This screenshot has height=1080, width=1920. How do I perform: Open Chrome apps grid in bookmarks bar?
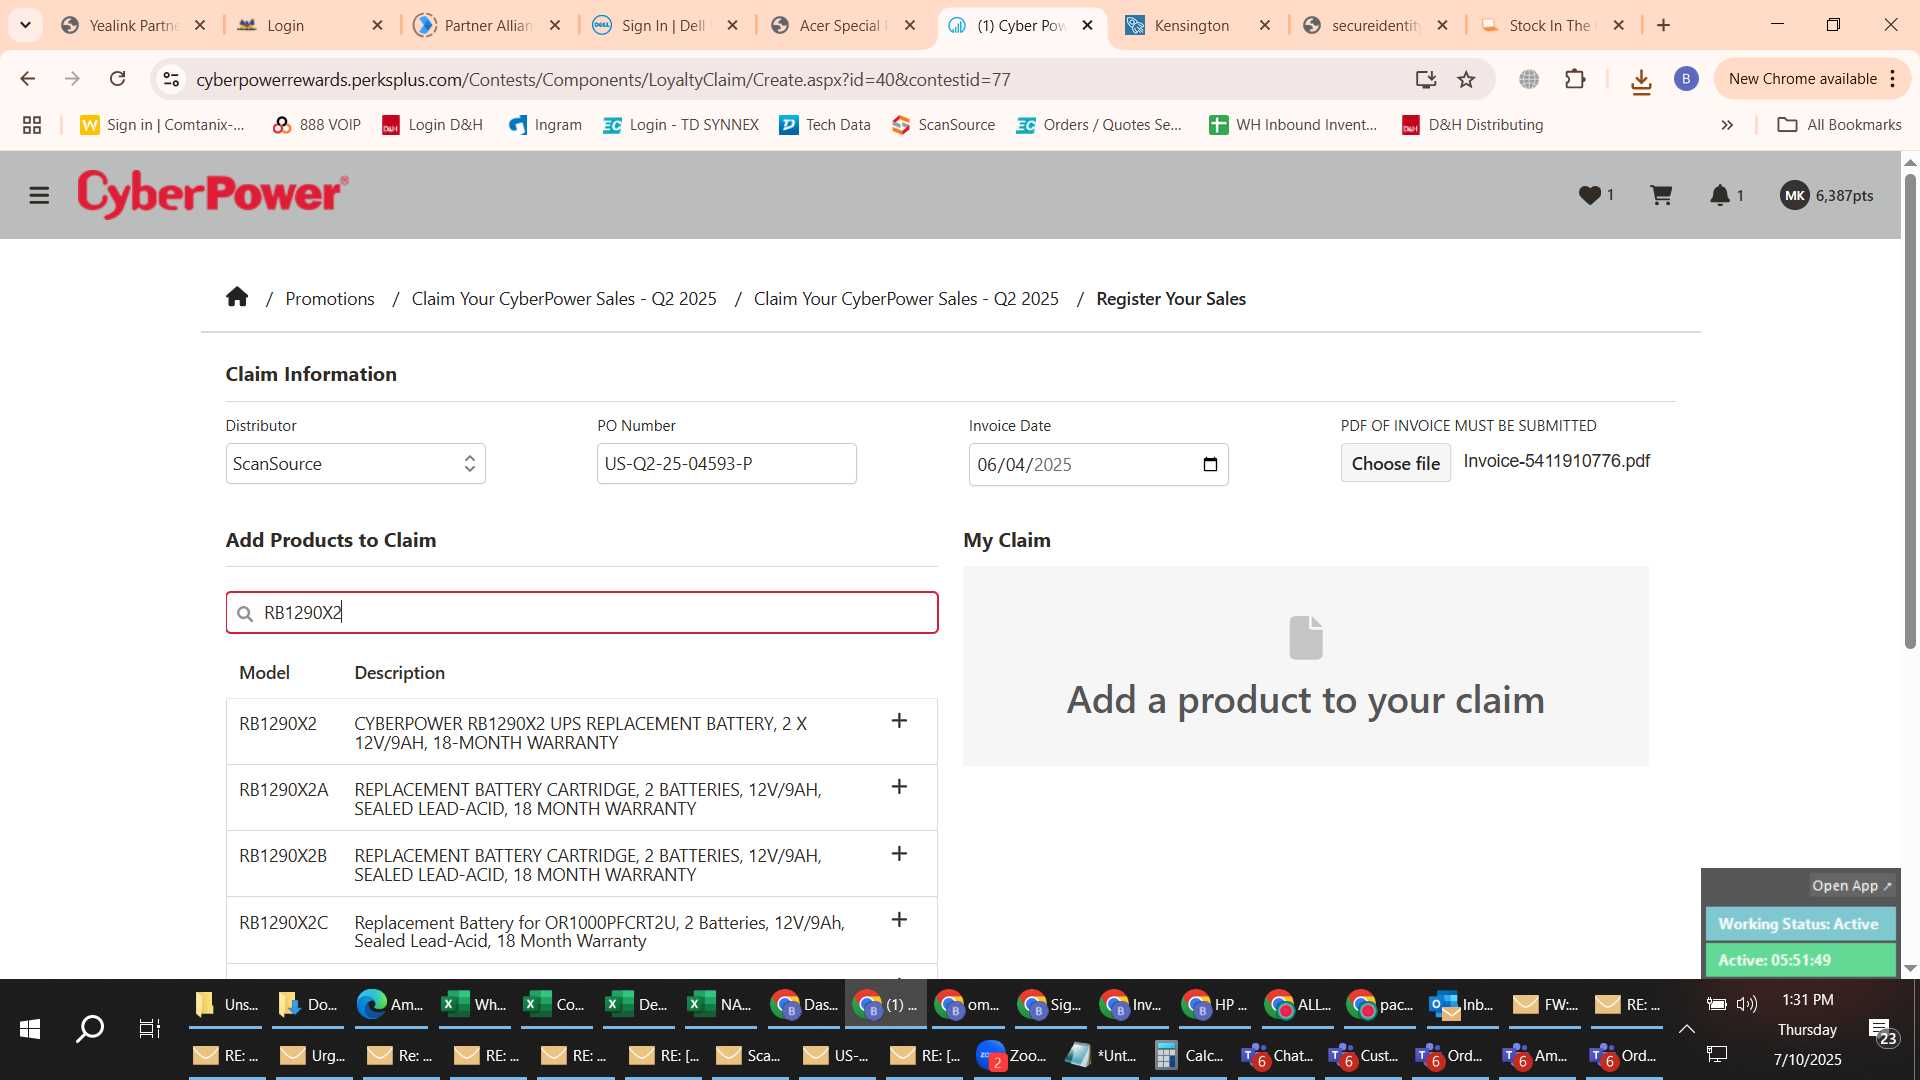coord(32,125)
